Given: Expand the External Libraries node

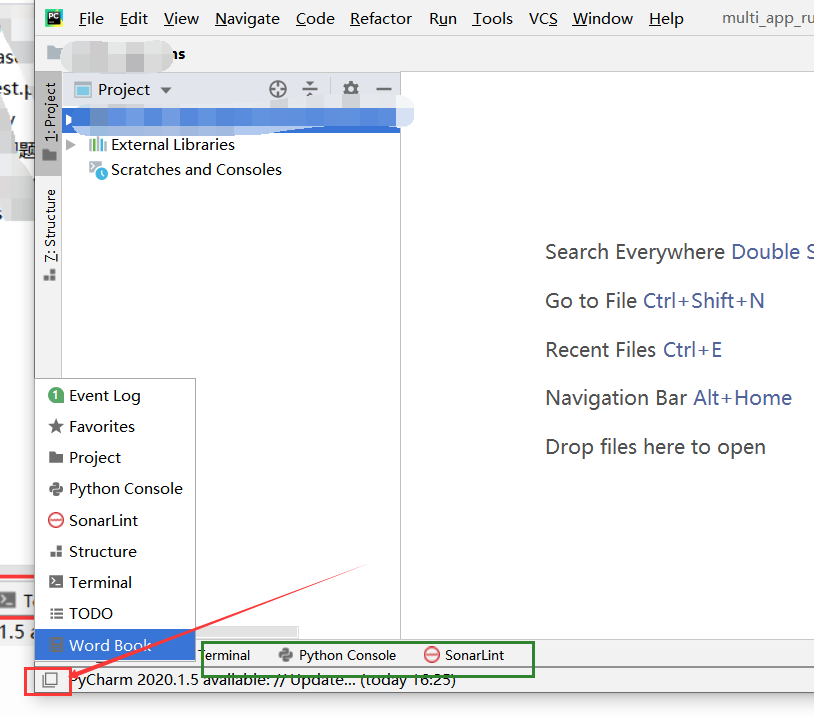Looking at the screenshot, I should pos(71,145).
